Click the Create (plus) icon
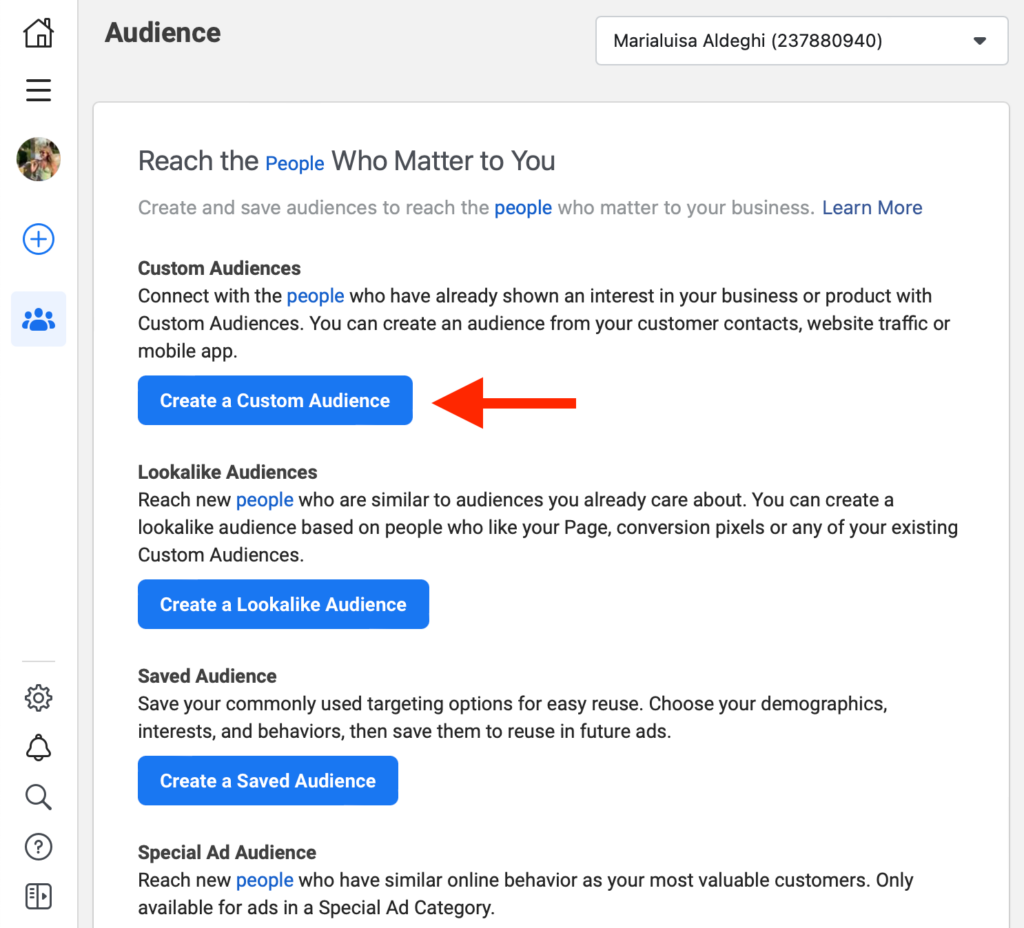This screenshot has width=1024, height=928. pyautogui.click(x=38, y=239)
